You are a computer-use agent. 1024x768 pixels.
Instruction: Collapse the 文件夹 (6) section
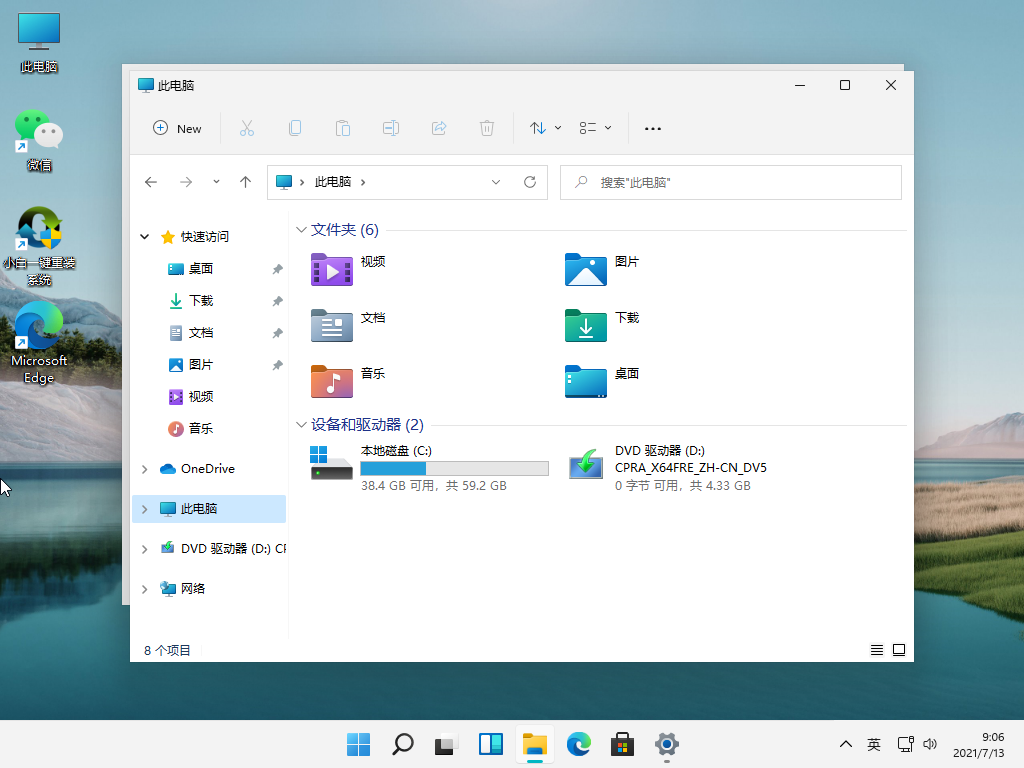[301, 229]
